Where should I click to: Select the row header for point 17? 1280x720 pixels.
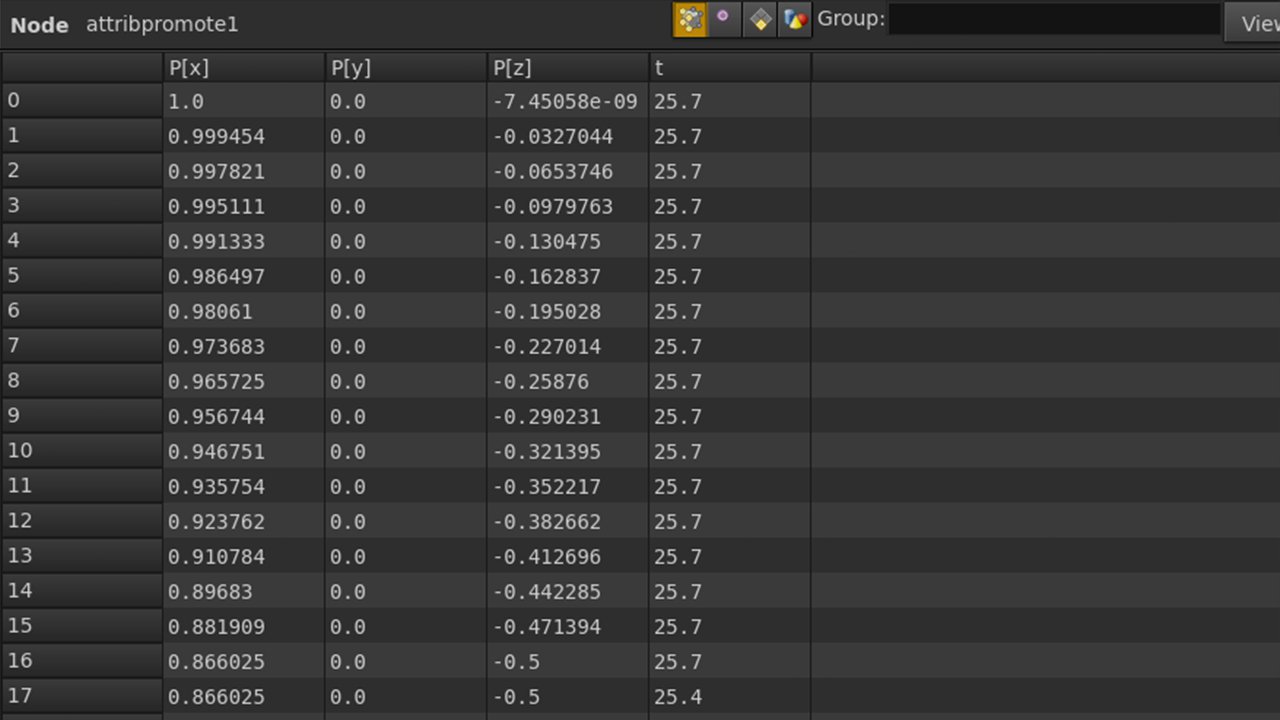point(81,695)
